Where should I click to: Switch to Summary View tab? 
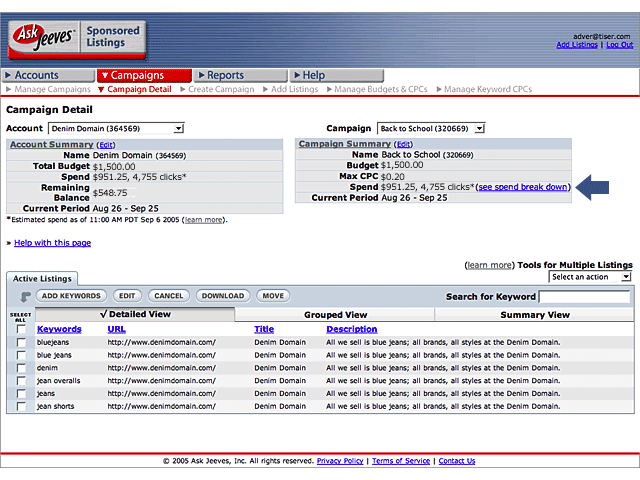coord(534,315)
